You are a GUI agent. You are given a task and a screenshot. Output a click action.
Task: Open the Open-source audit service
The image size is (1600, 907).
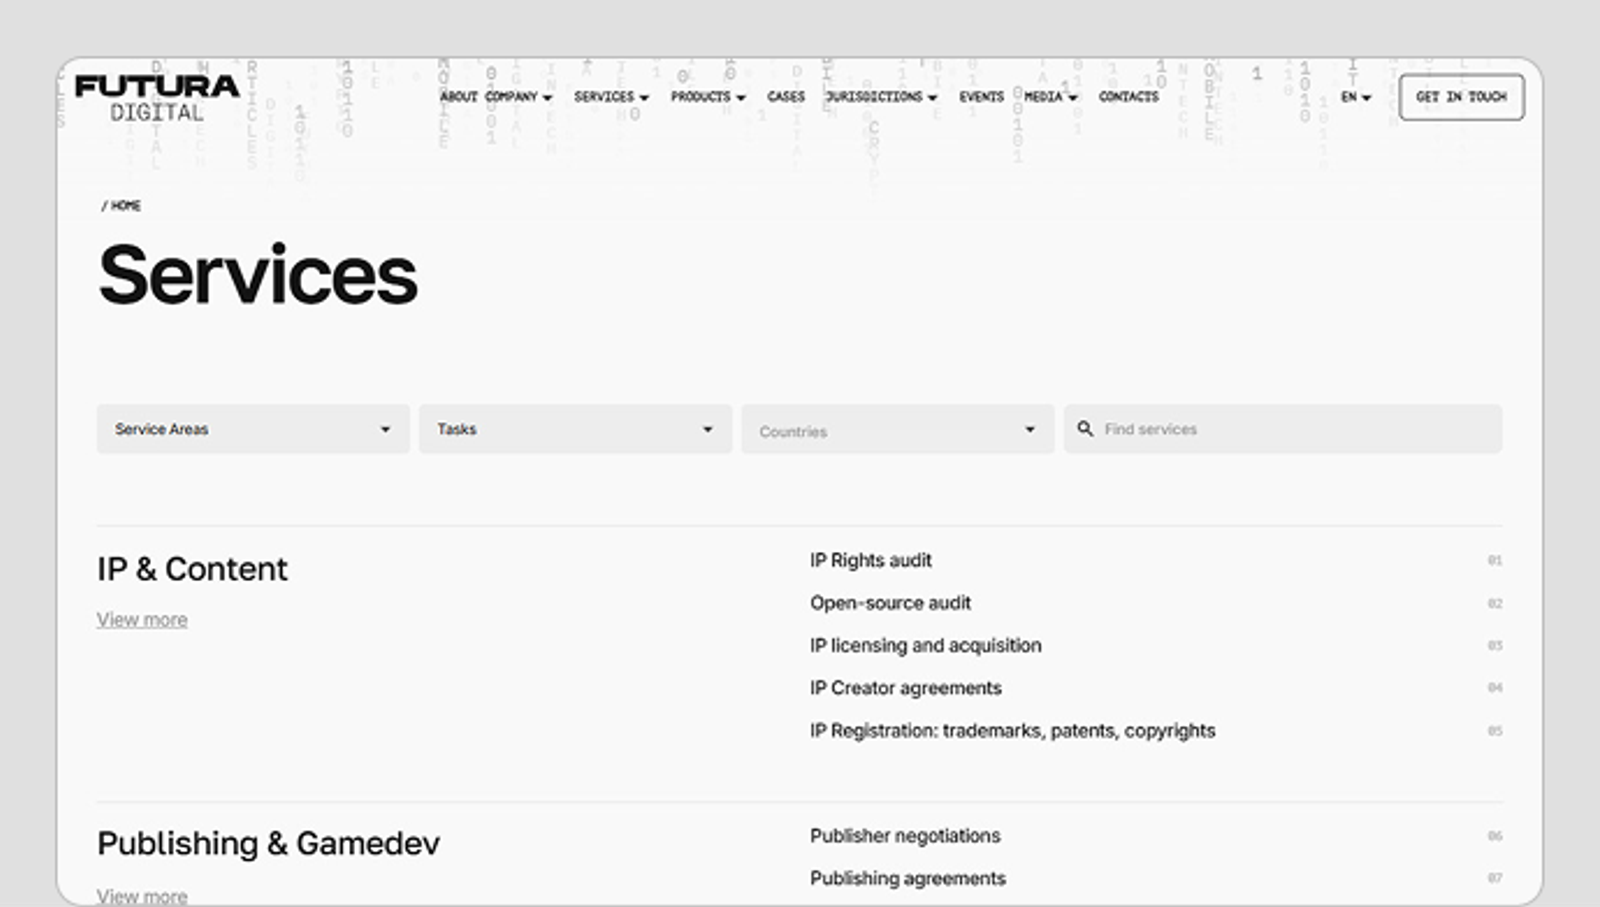tap(890, 603)
